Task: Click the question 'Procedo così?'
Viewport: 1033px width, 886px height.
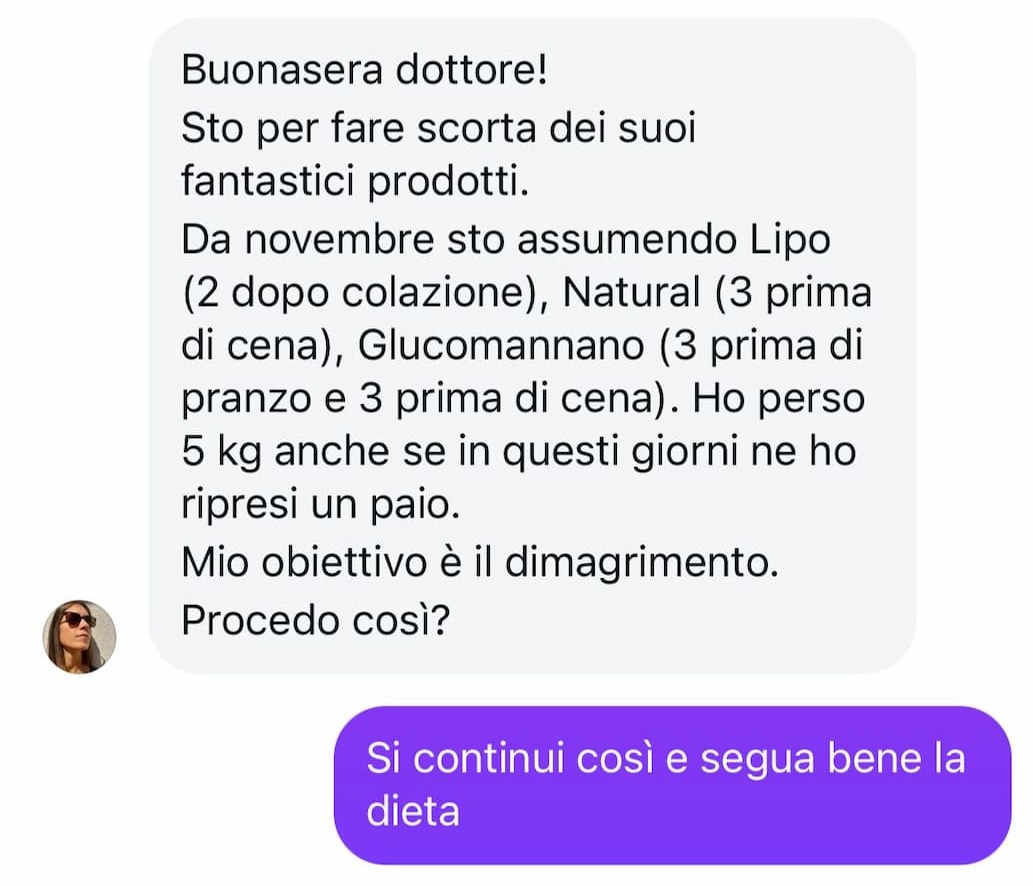Action: click(x=316, y=621)
